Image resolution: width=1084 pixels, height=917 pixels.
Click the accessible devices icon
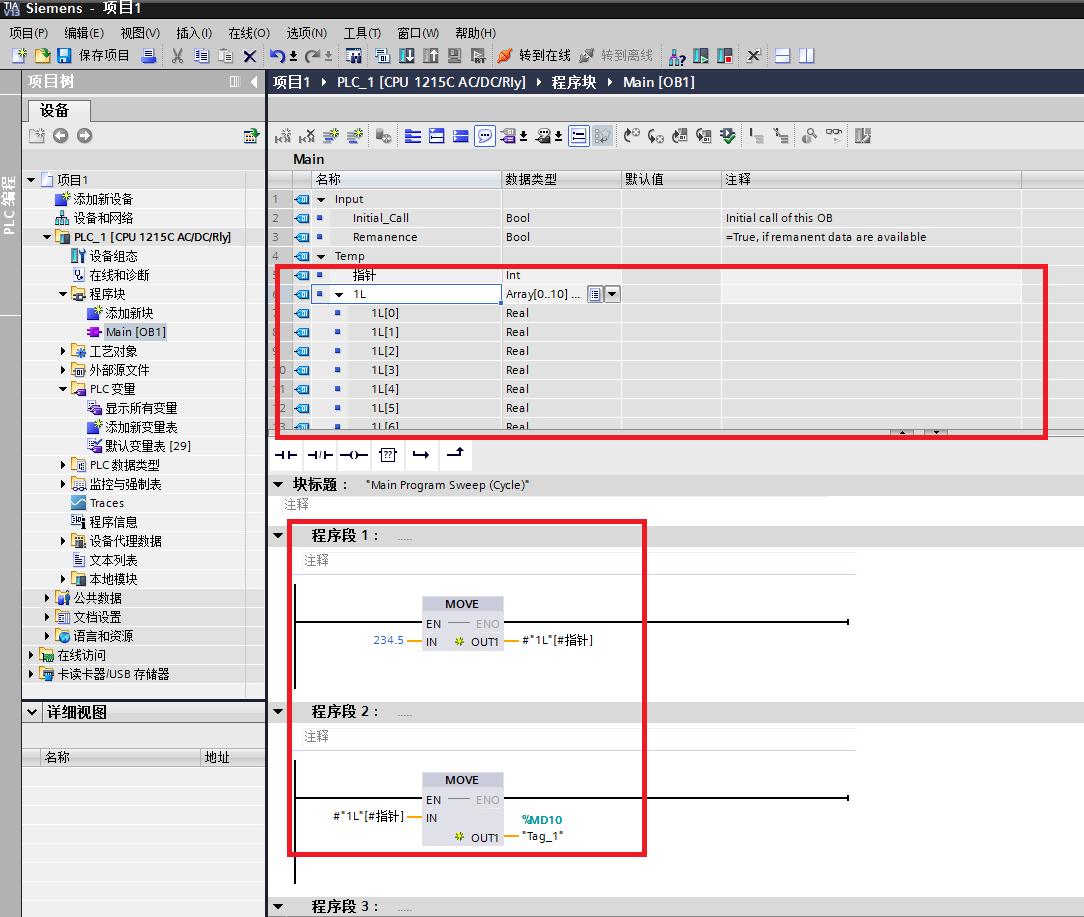click(x=677, y=56)
